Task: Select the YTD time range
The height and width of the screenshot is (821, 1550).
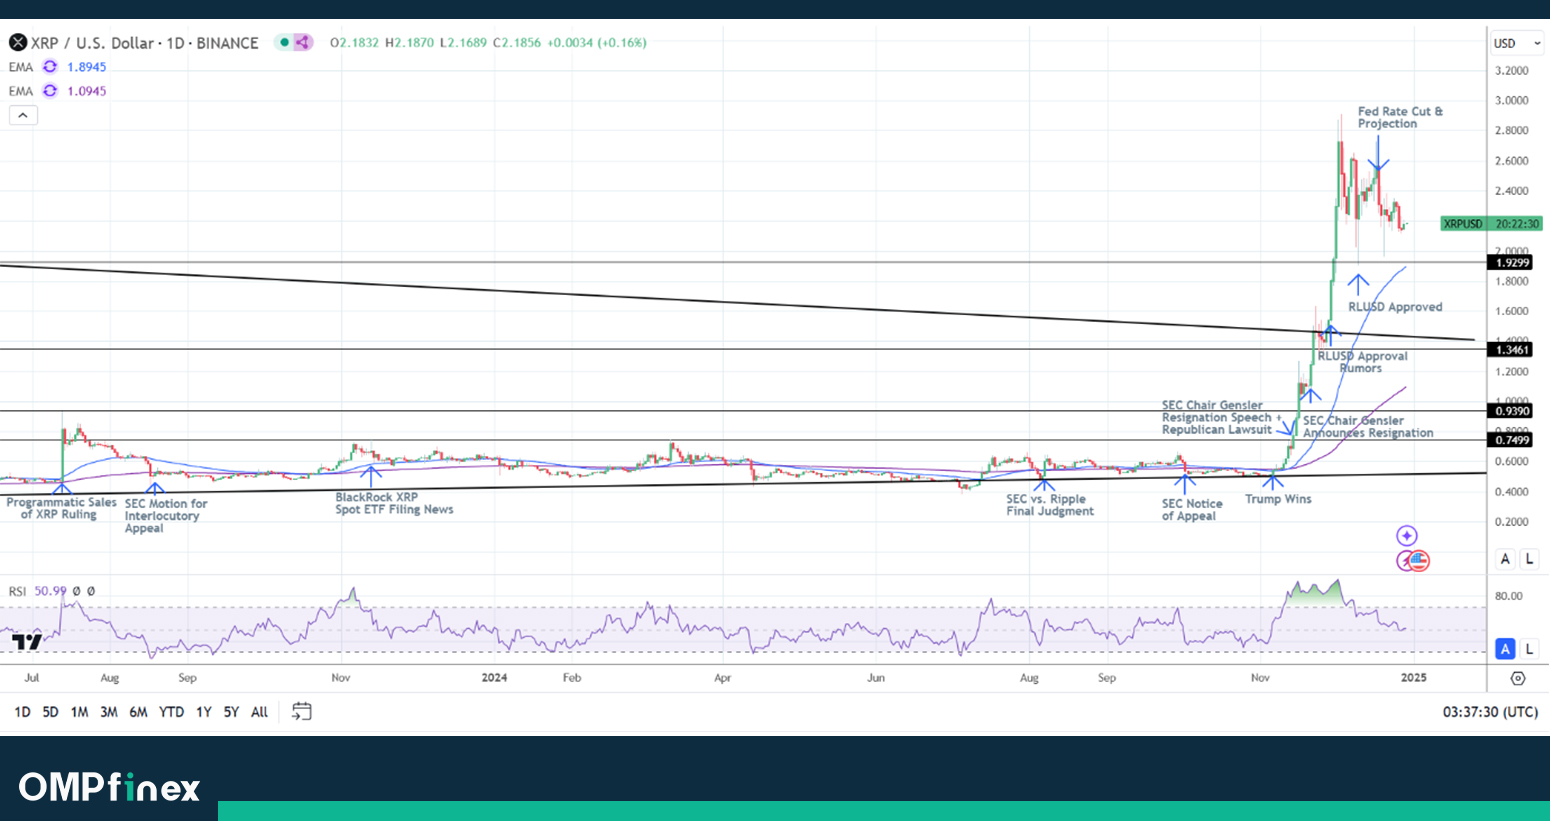Action: (171, 712)
